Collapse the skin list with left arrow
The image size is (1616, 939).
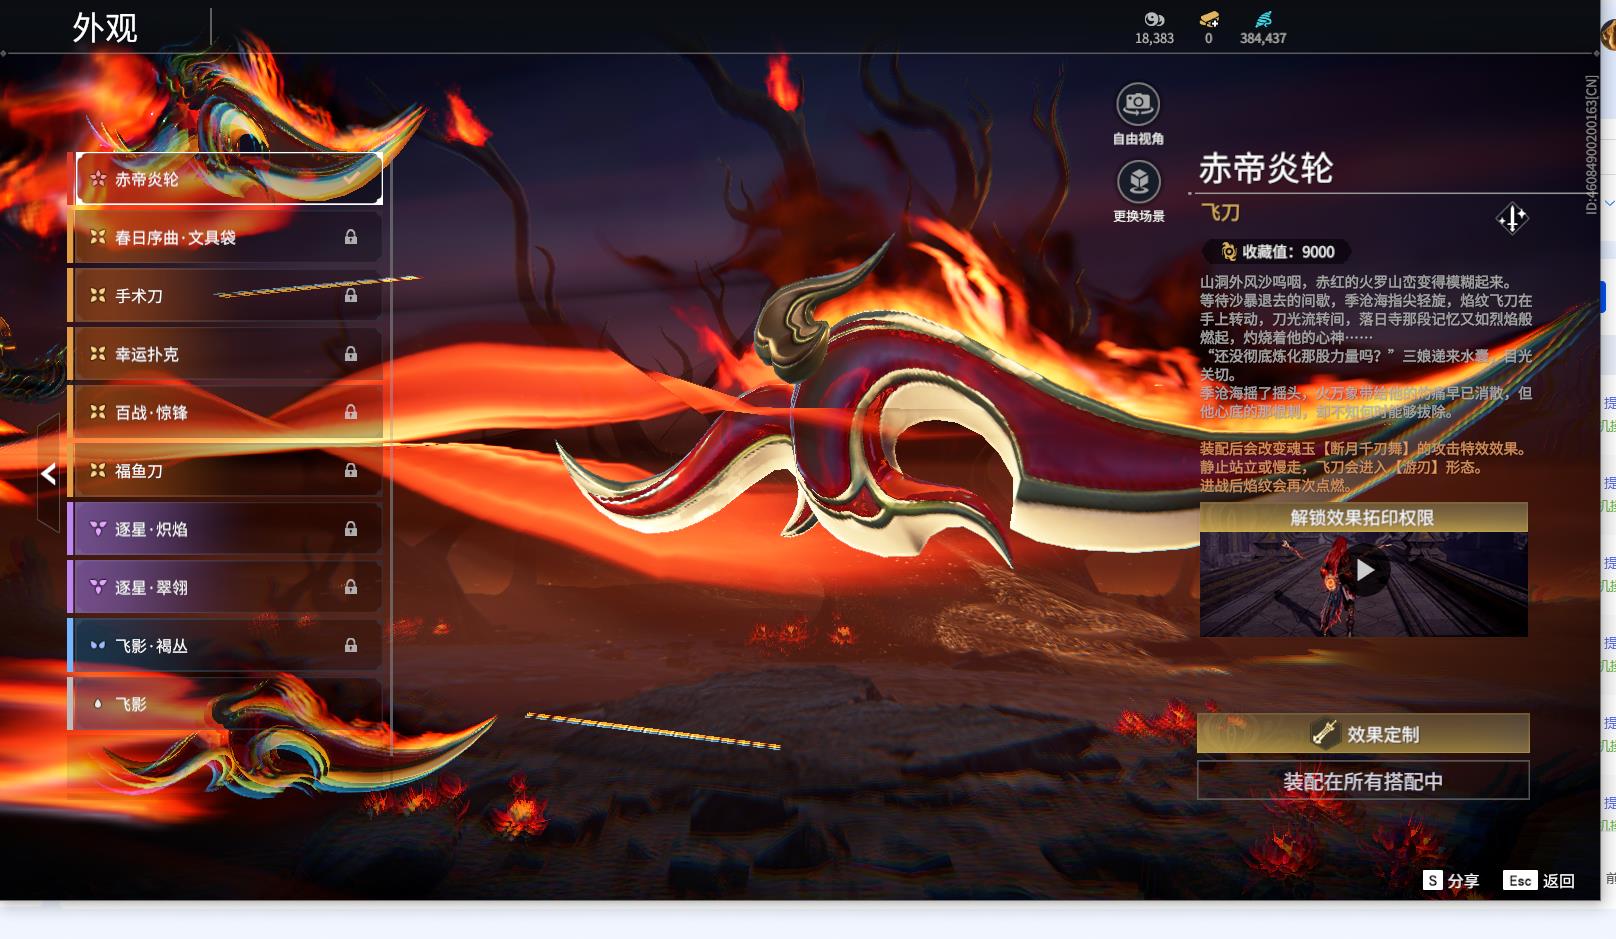(x=48, y=474)
